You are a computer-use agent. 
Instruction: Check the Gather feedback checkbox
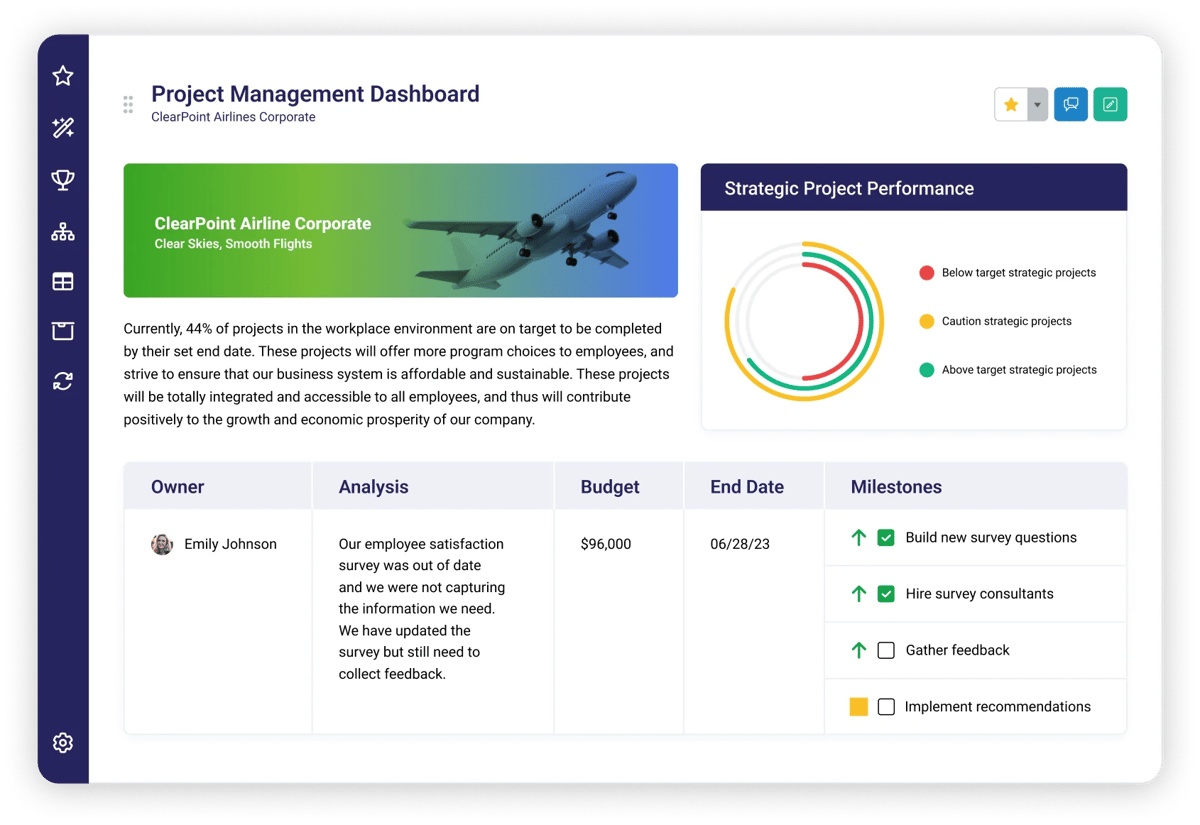(x=886, y=650)
